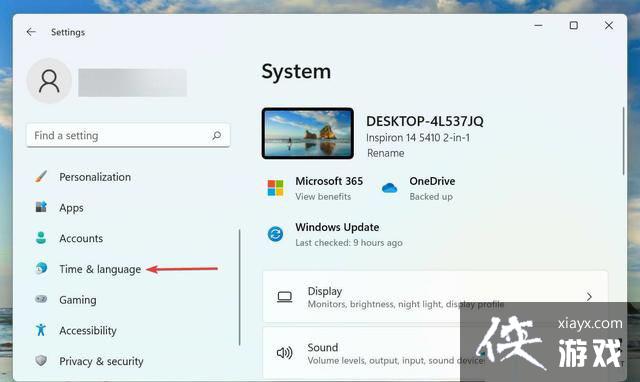Click the Accessibility figure icon
Viewport: 640px width, 382px height.
[41, 330]
